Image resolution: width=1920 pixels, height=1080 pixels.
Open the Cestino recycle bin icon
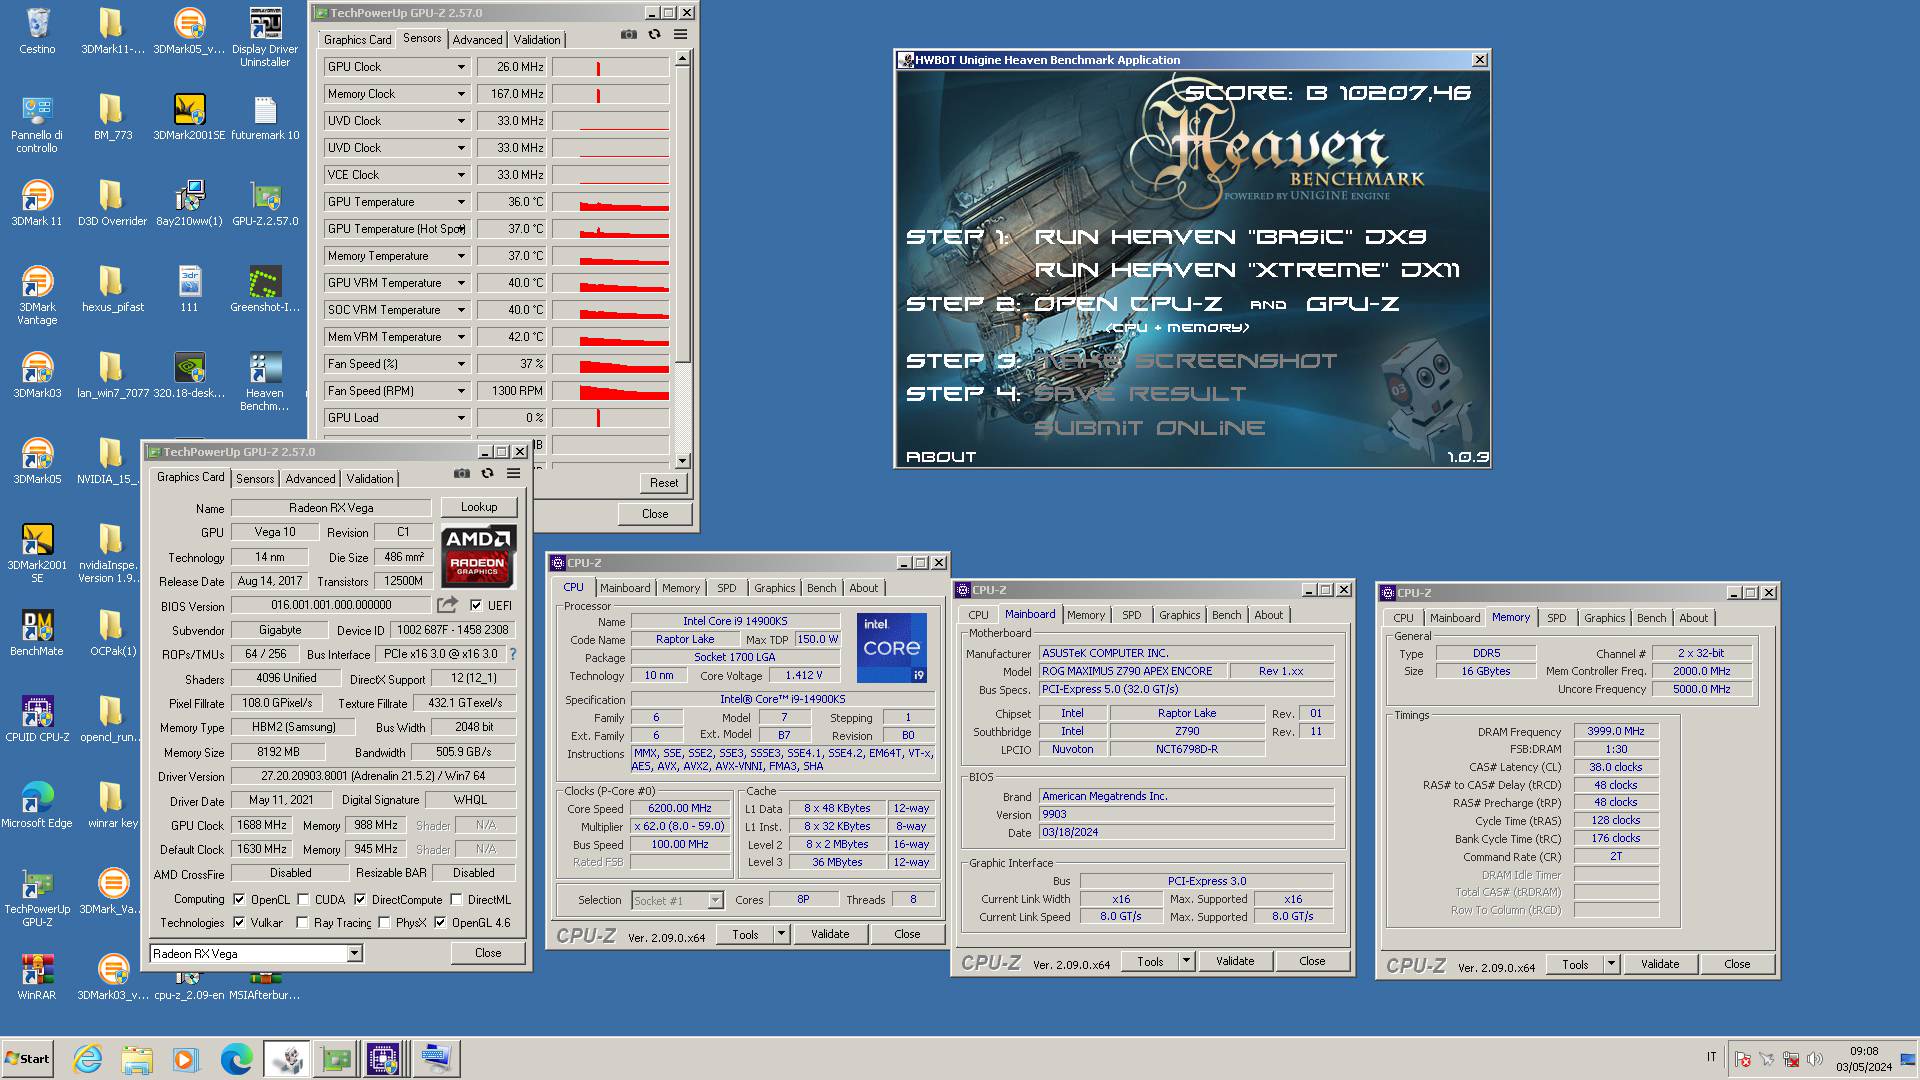click(x=37, y=31)
